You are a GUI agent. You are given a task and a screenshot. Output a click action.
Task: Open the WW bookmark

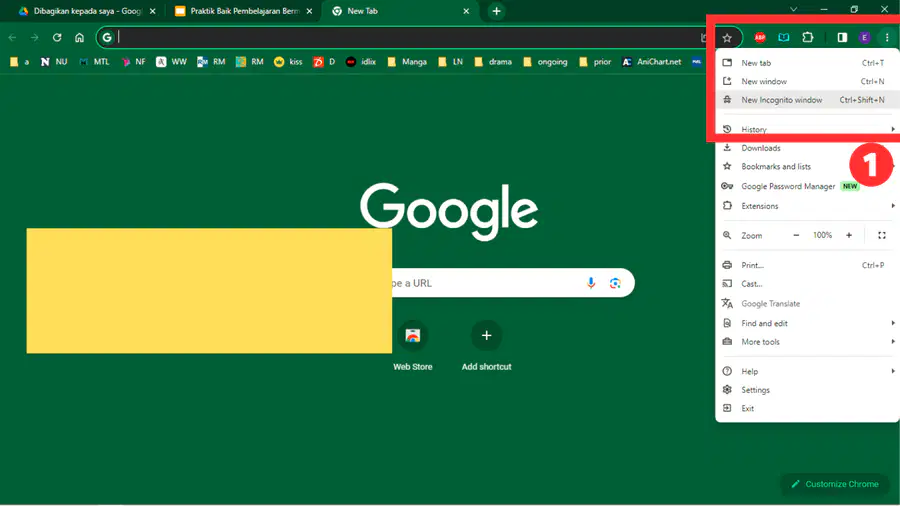coord(172,62)
